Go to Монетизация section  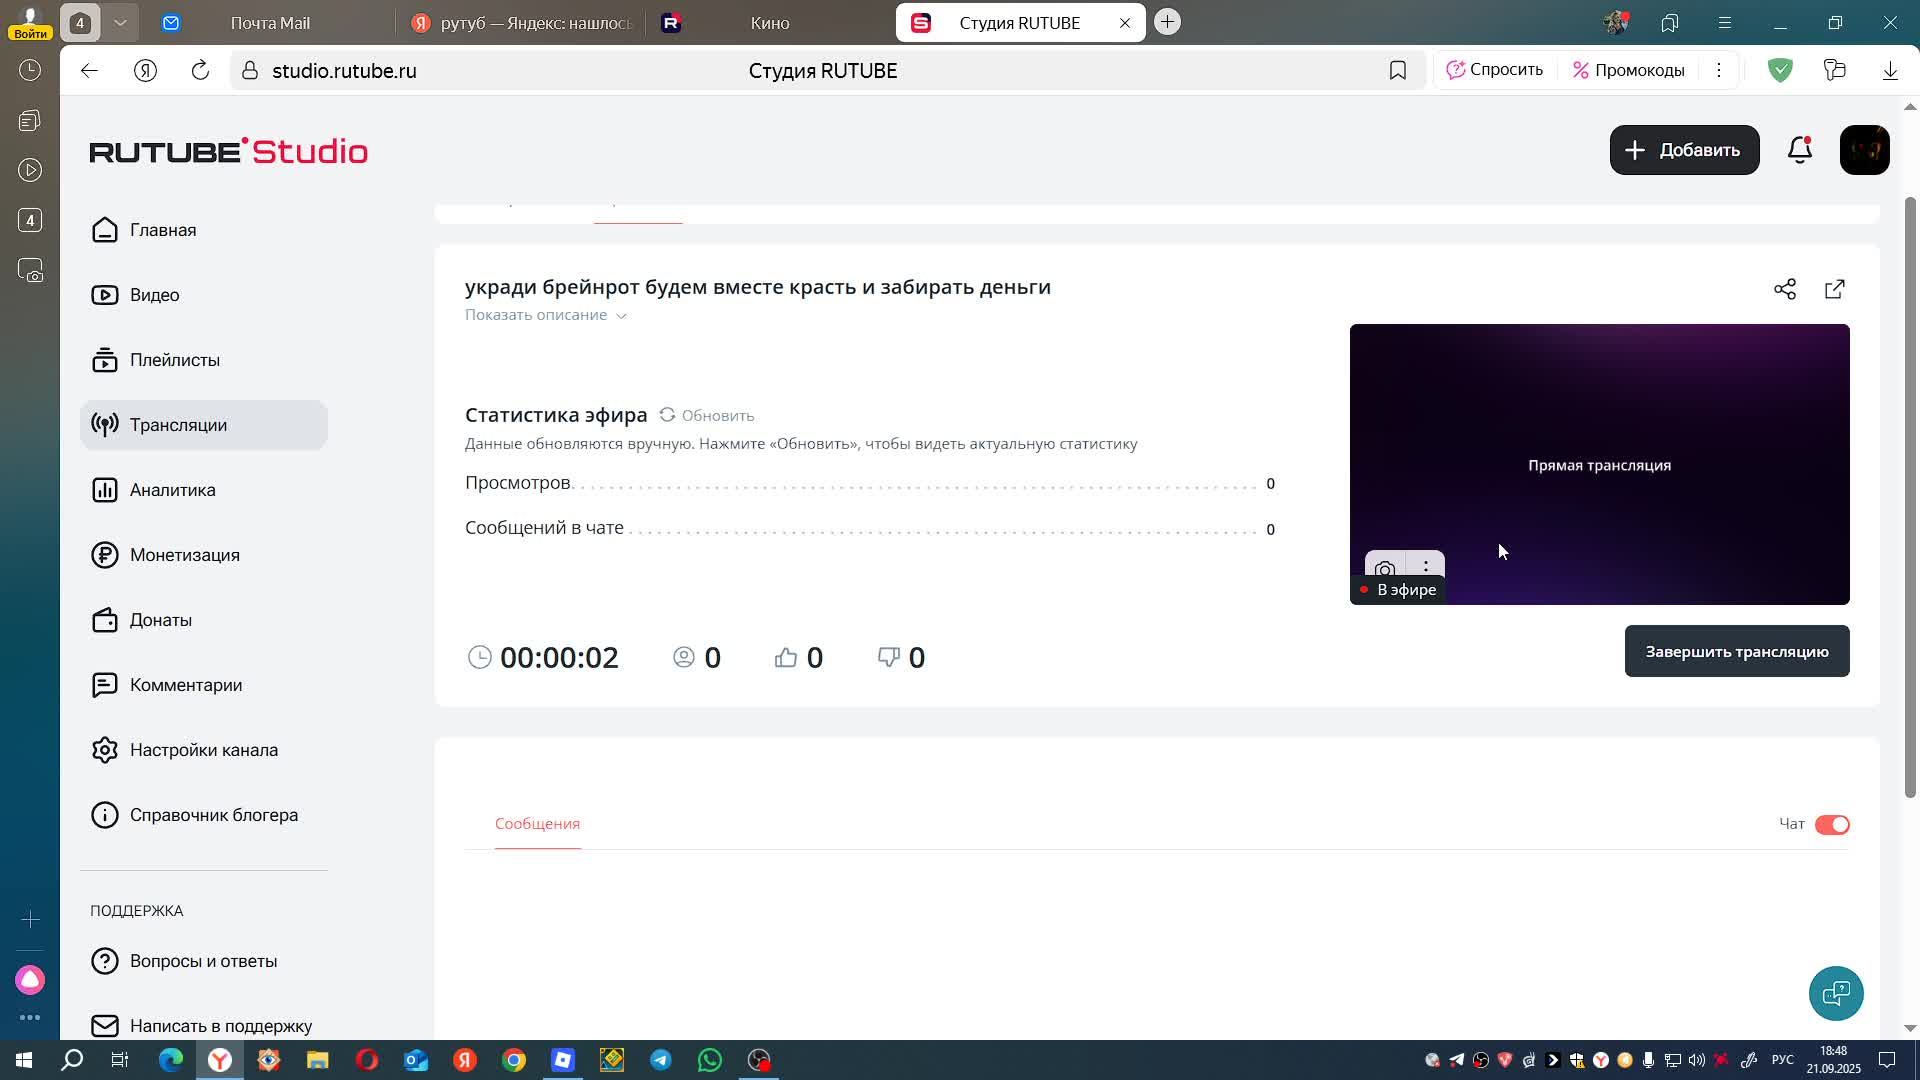(x=184, y=555)
